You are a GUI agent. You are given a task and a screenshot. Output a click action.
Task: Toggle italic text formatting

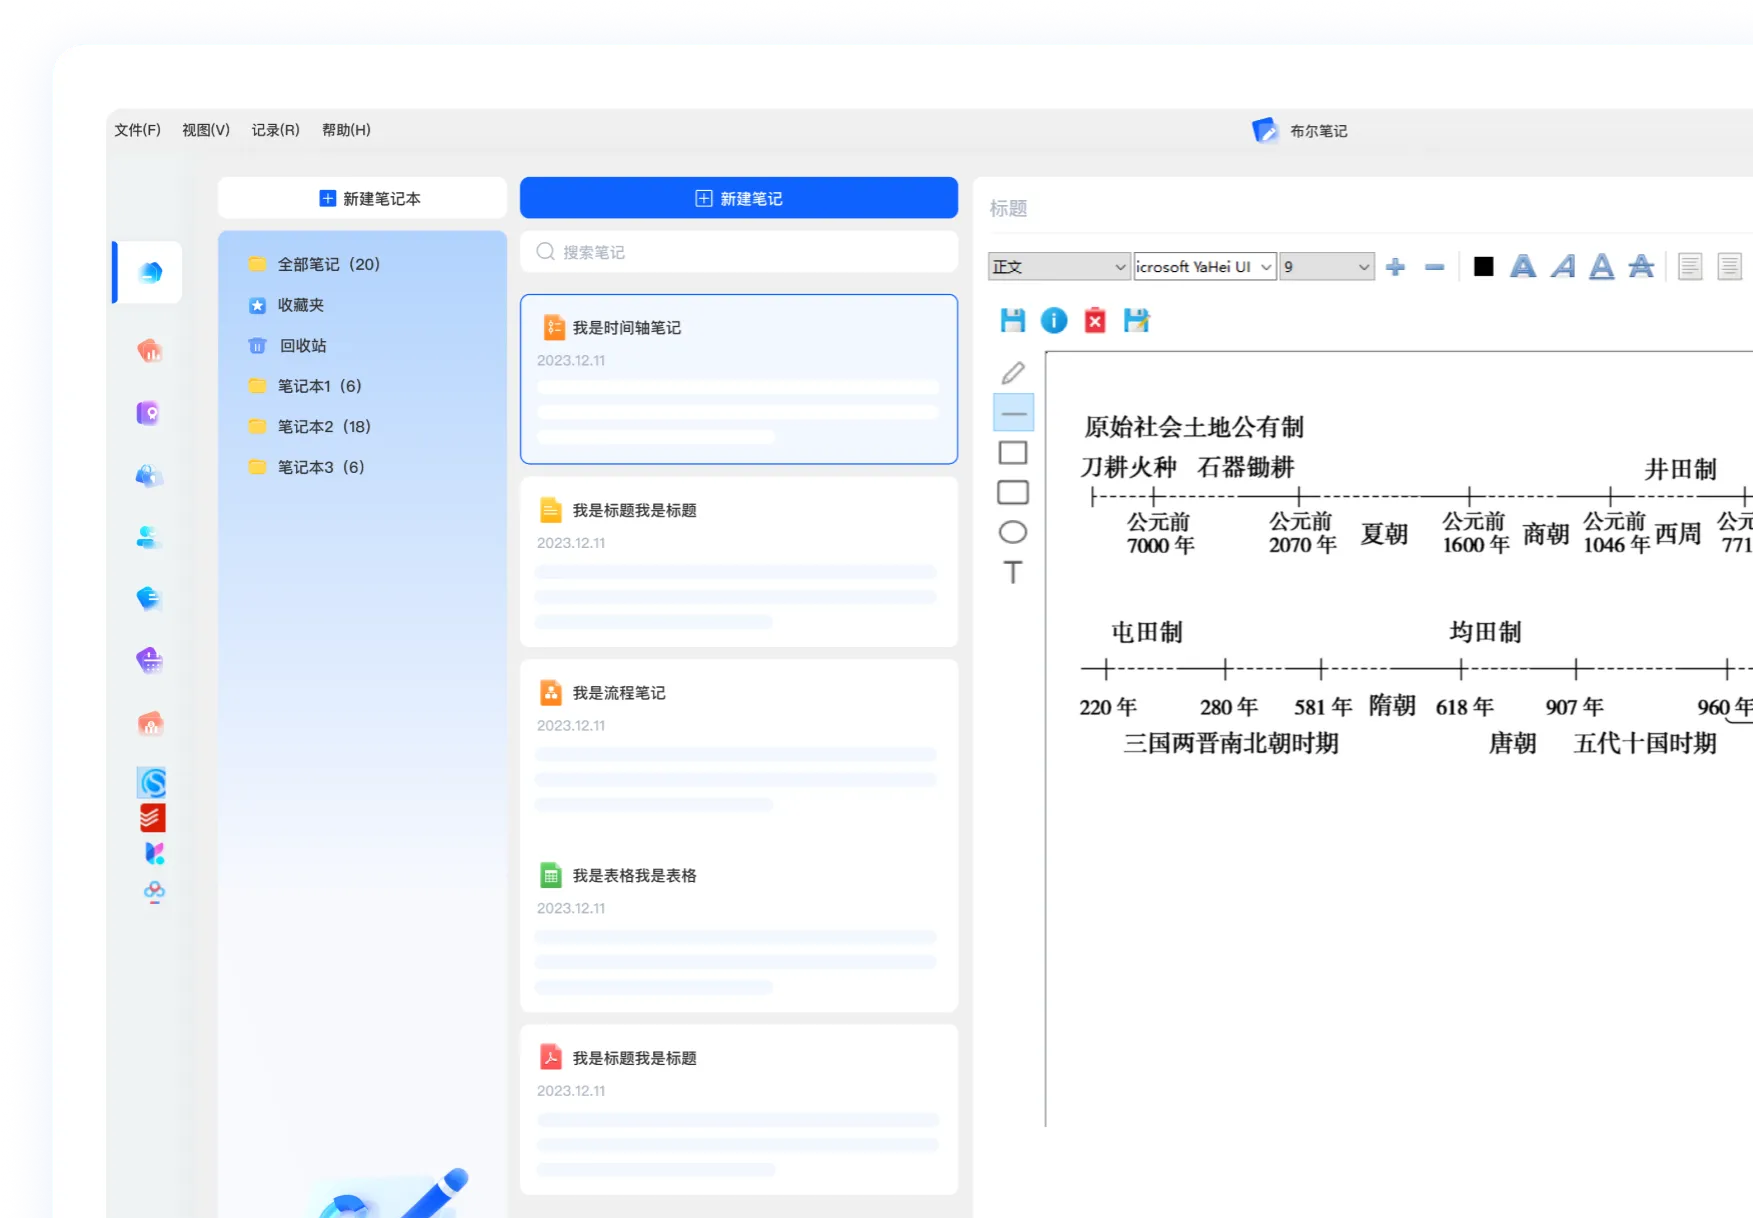click(x=1561, y=266)
